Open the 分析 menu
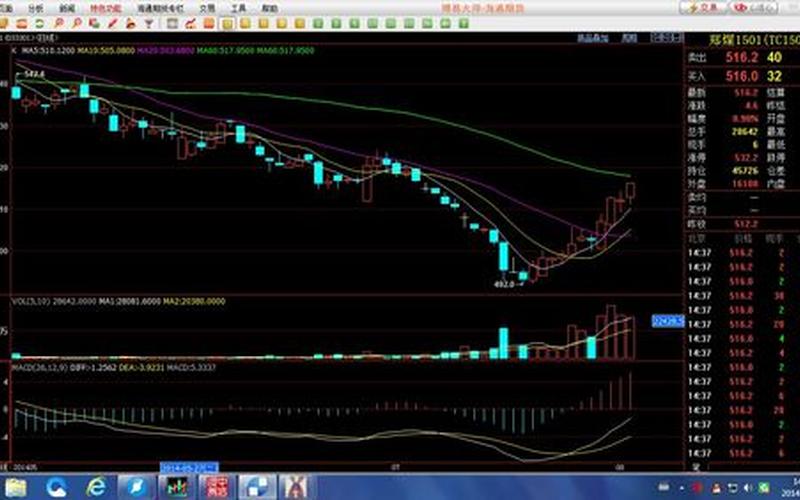Screen dimensions: 800x500 (x=36, y=7)
